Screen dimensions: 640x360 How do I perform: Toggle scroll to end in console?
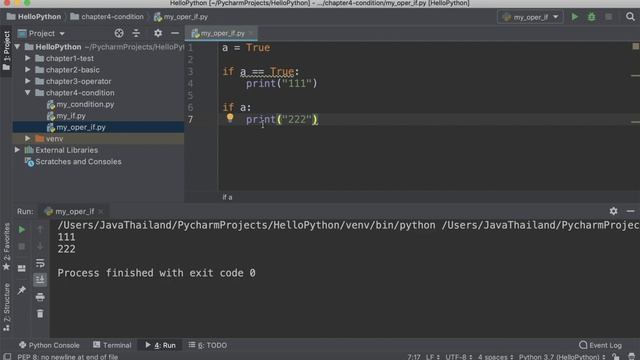tap(40, 280)
